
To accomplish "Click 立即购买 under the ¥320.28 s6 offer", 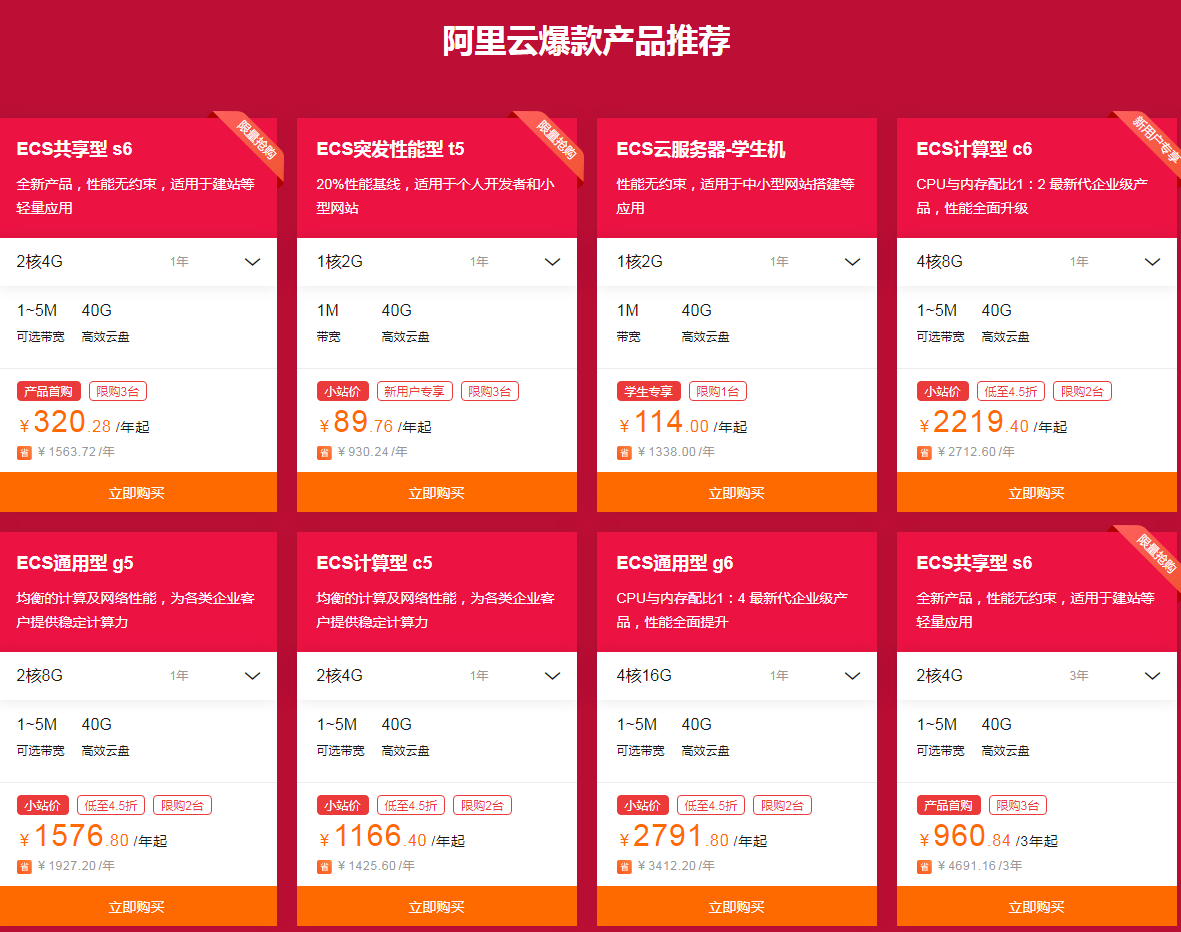I will [139, 493].
